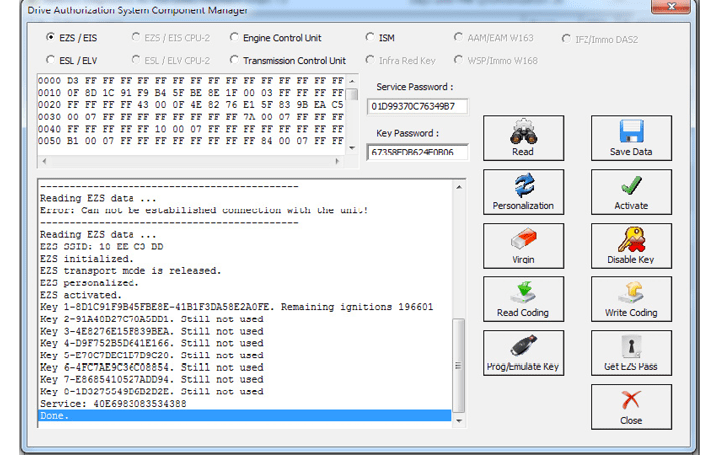Click the Read Coding download icon
The height and width of the screenshot is (455, 719).
click(522, 293)
